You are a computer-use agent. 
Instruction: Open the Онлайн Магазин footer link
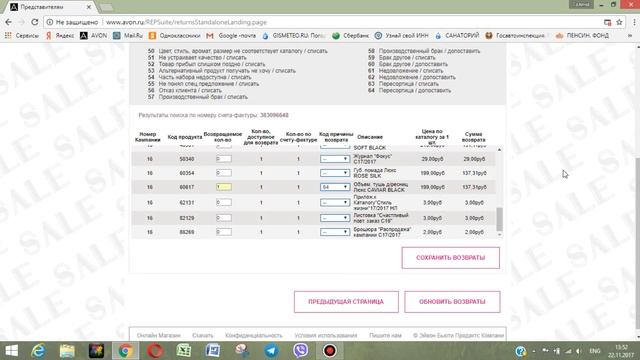click(158, 336)
